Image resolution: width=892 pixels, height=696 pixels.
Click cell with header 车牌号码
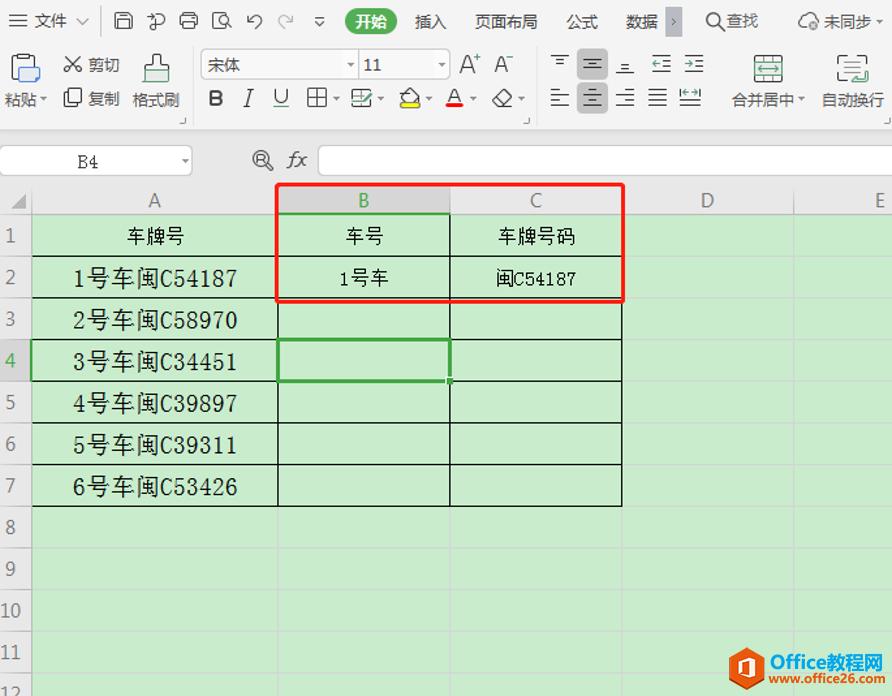536,236
